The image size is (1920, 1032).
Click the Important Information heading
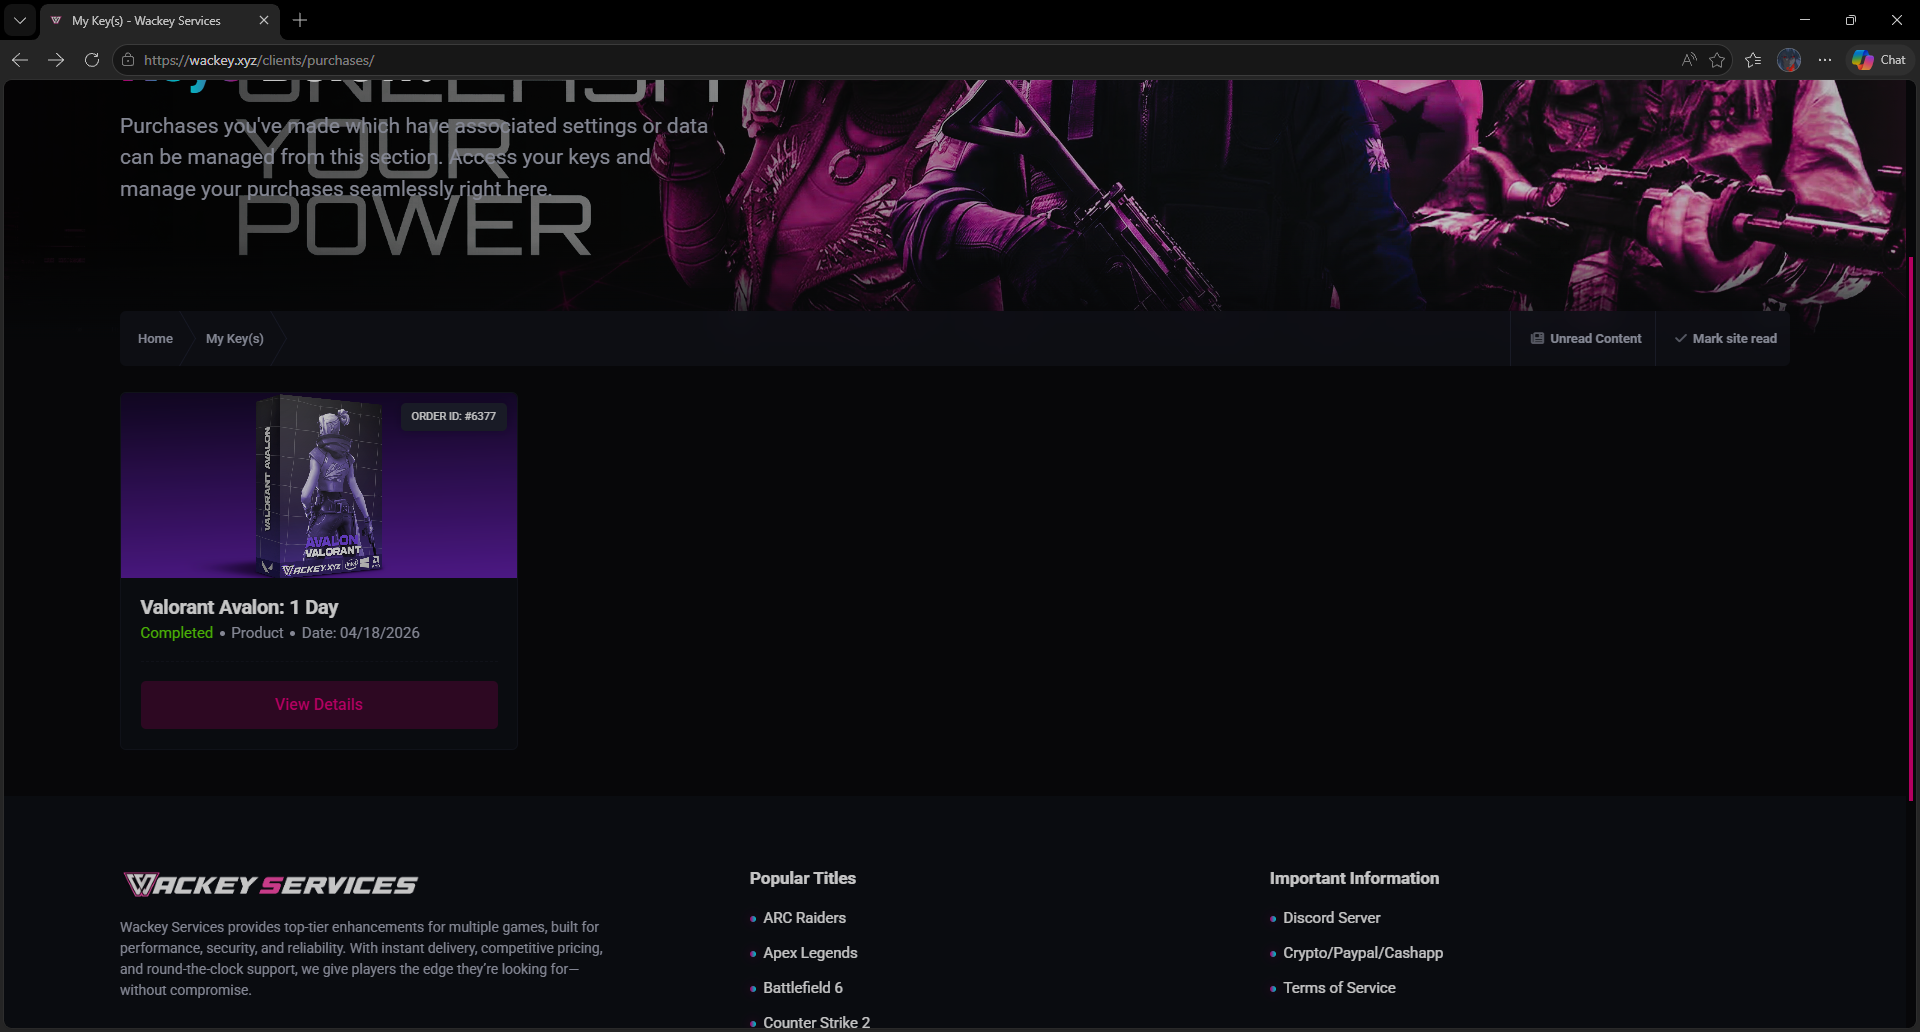click(1354, 878)
